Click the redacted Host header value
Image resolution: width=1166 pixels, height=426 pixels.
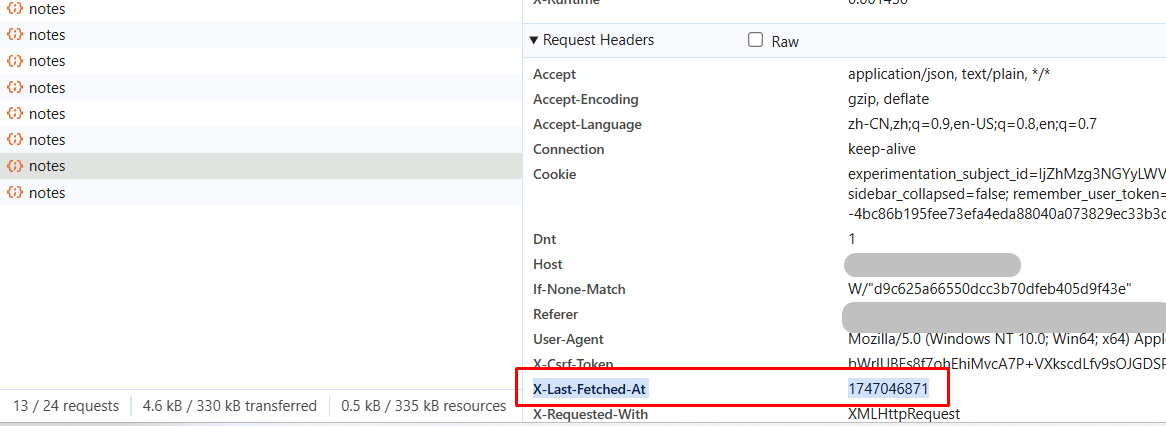(x=931, y=265)
